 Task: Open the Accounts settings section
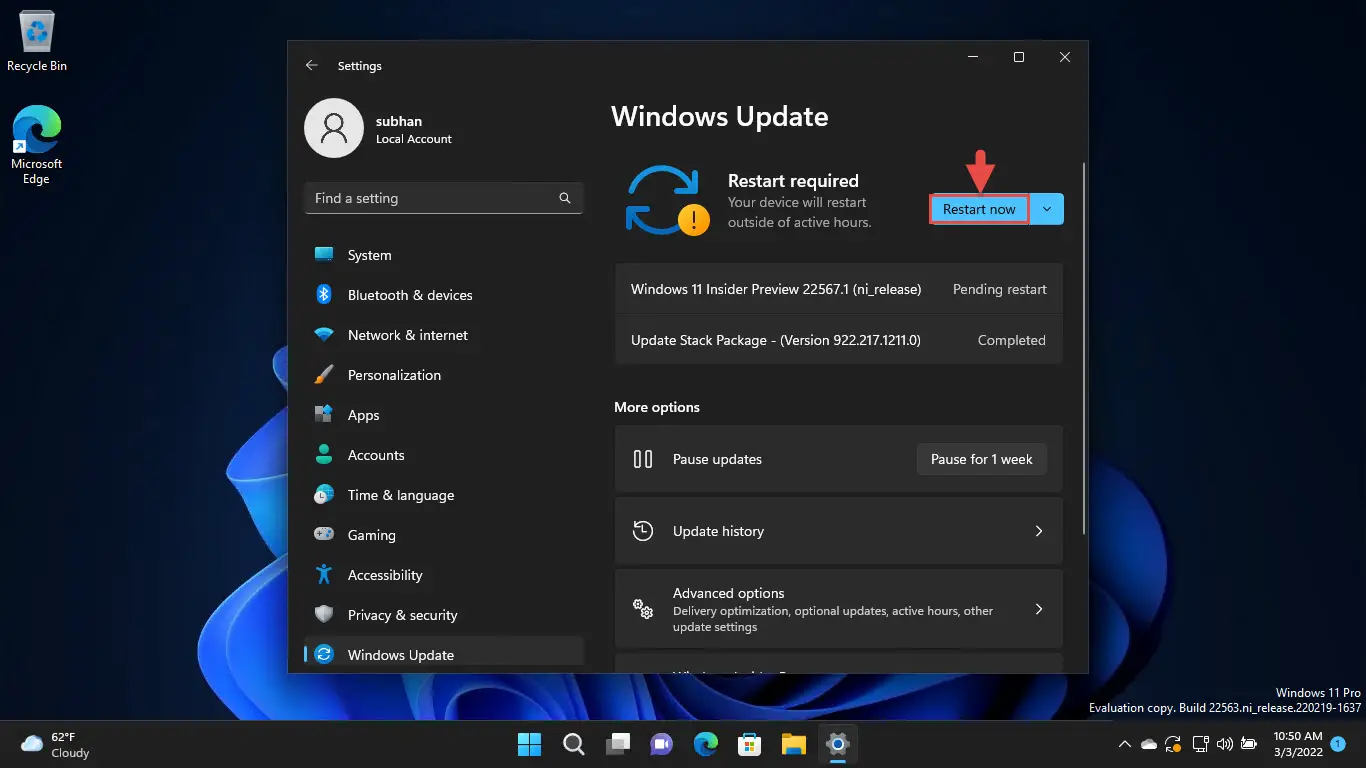376,455
